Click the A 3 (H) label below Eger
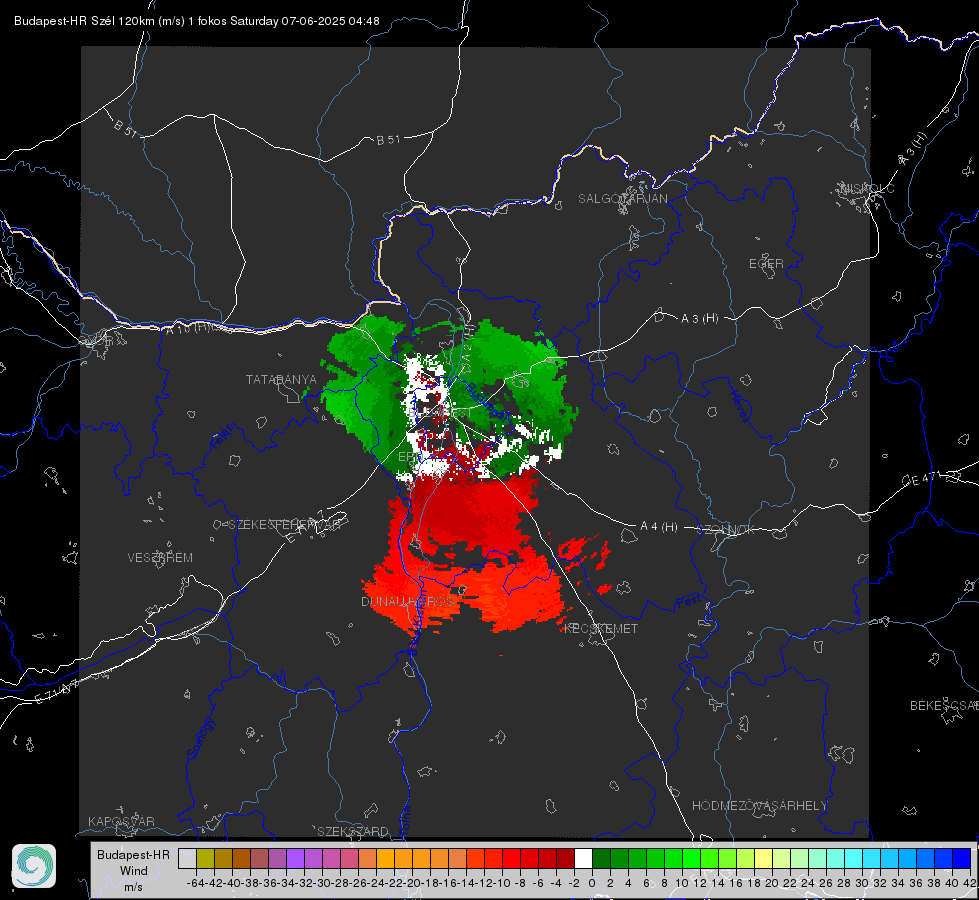 click(699, 319)
